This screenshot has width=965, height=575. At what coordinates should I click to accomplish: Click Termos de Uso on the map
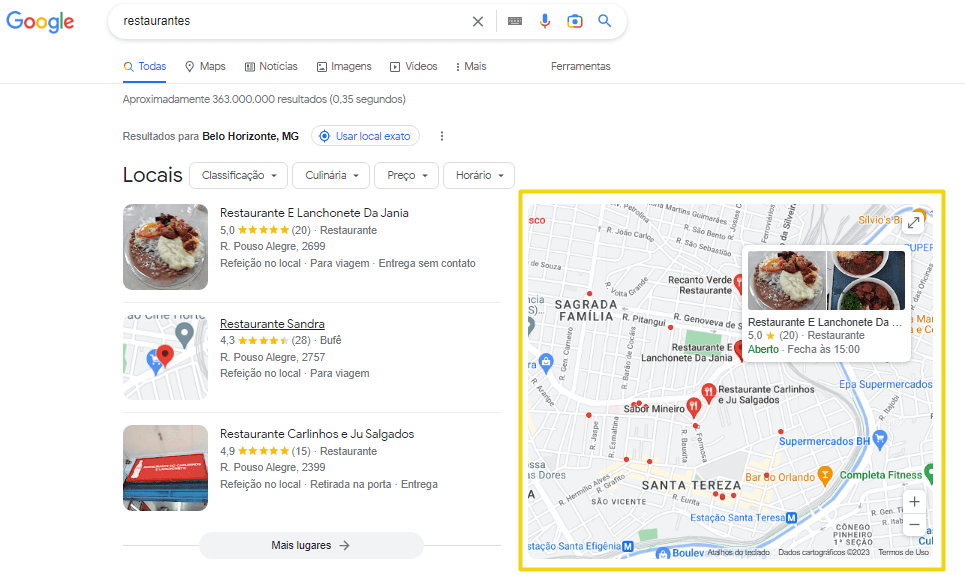coord(903,552)
